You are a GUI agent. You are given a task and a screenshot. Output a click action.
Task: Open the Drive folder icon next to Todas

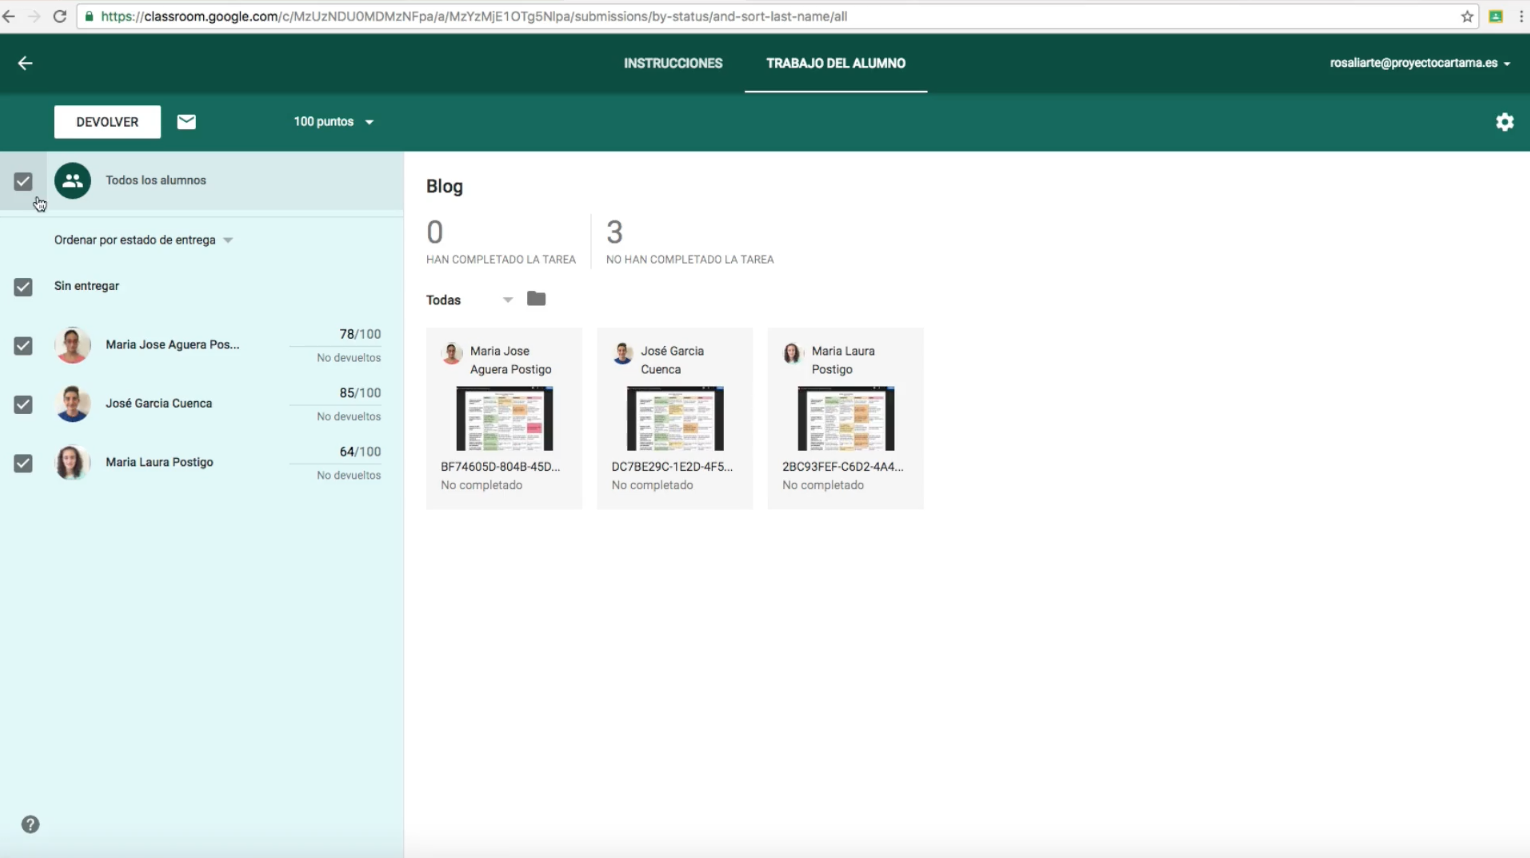536,299
